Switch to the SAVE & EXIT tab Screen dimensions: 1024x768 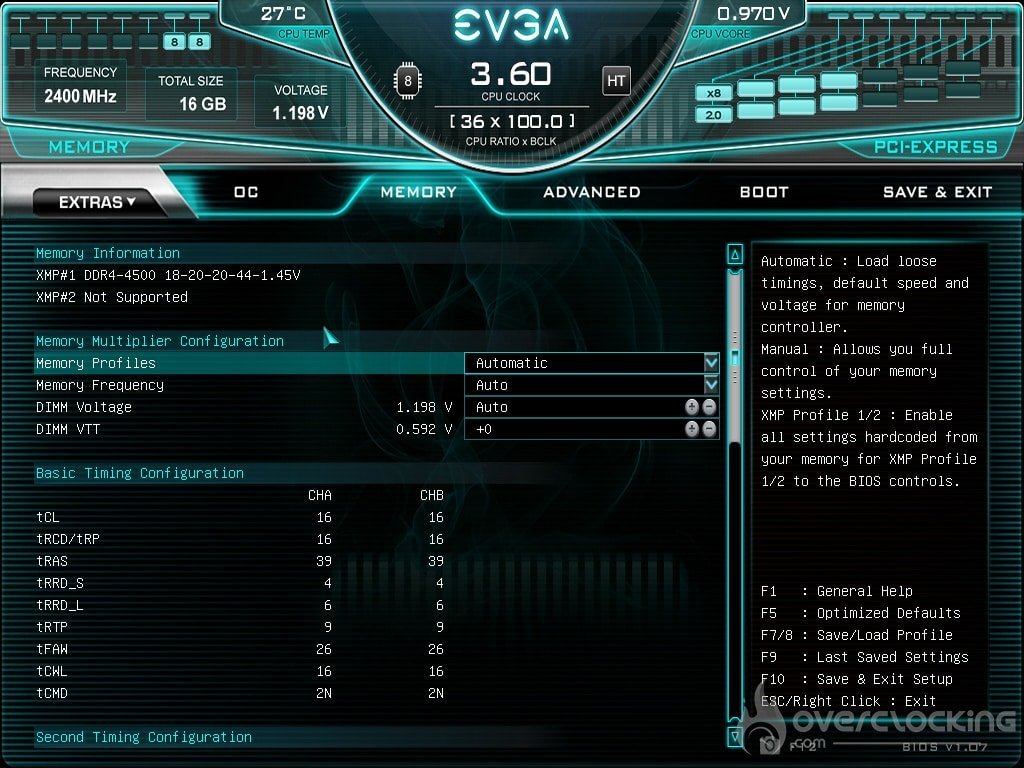[x=937, y=192]
